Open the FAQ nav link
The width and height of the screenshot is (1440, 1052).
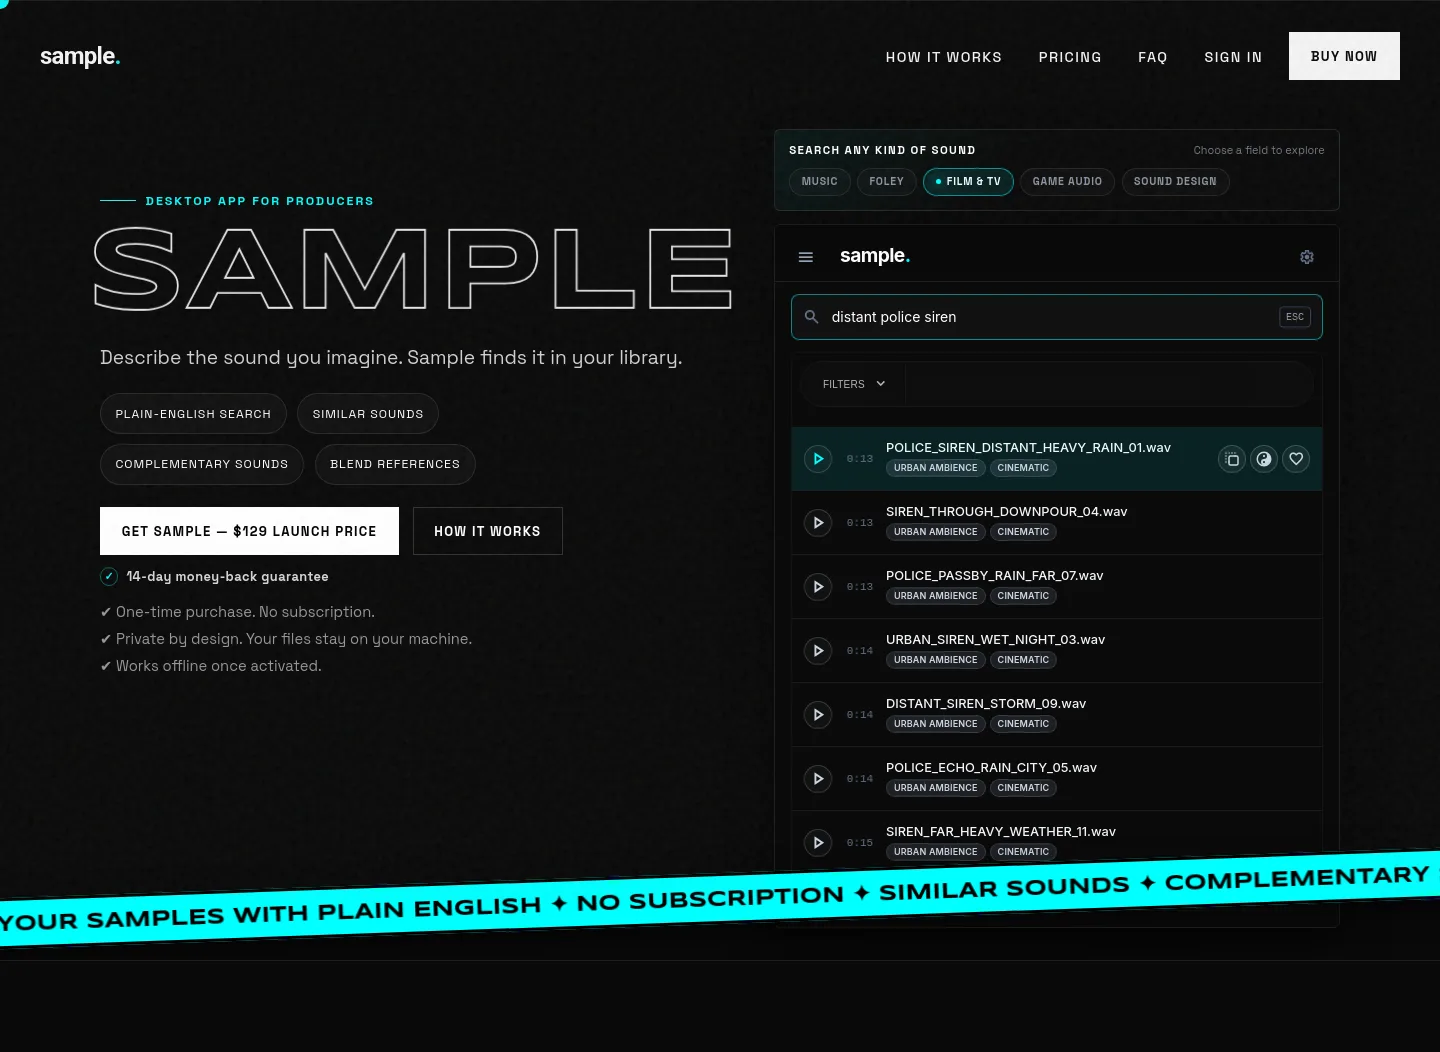click(1153, 57)
